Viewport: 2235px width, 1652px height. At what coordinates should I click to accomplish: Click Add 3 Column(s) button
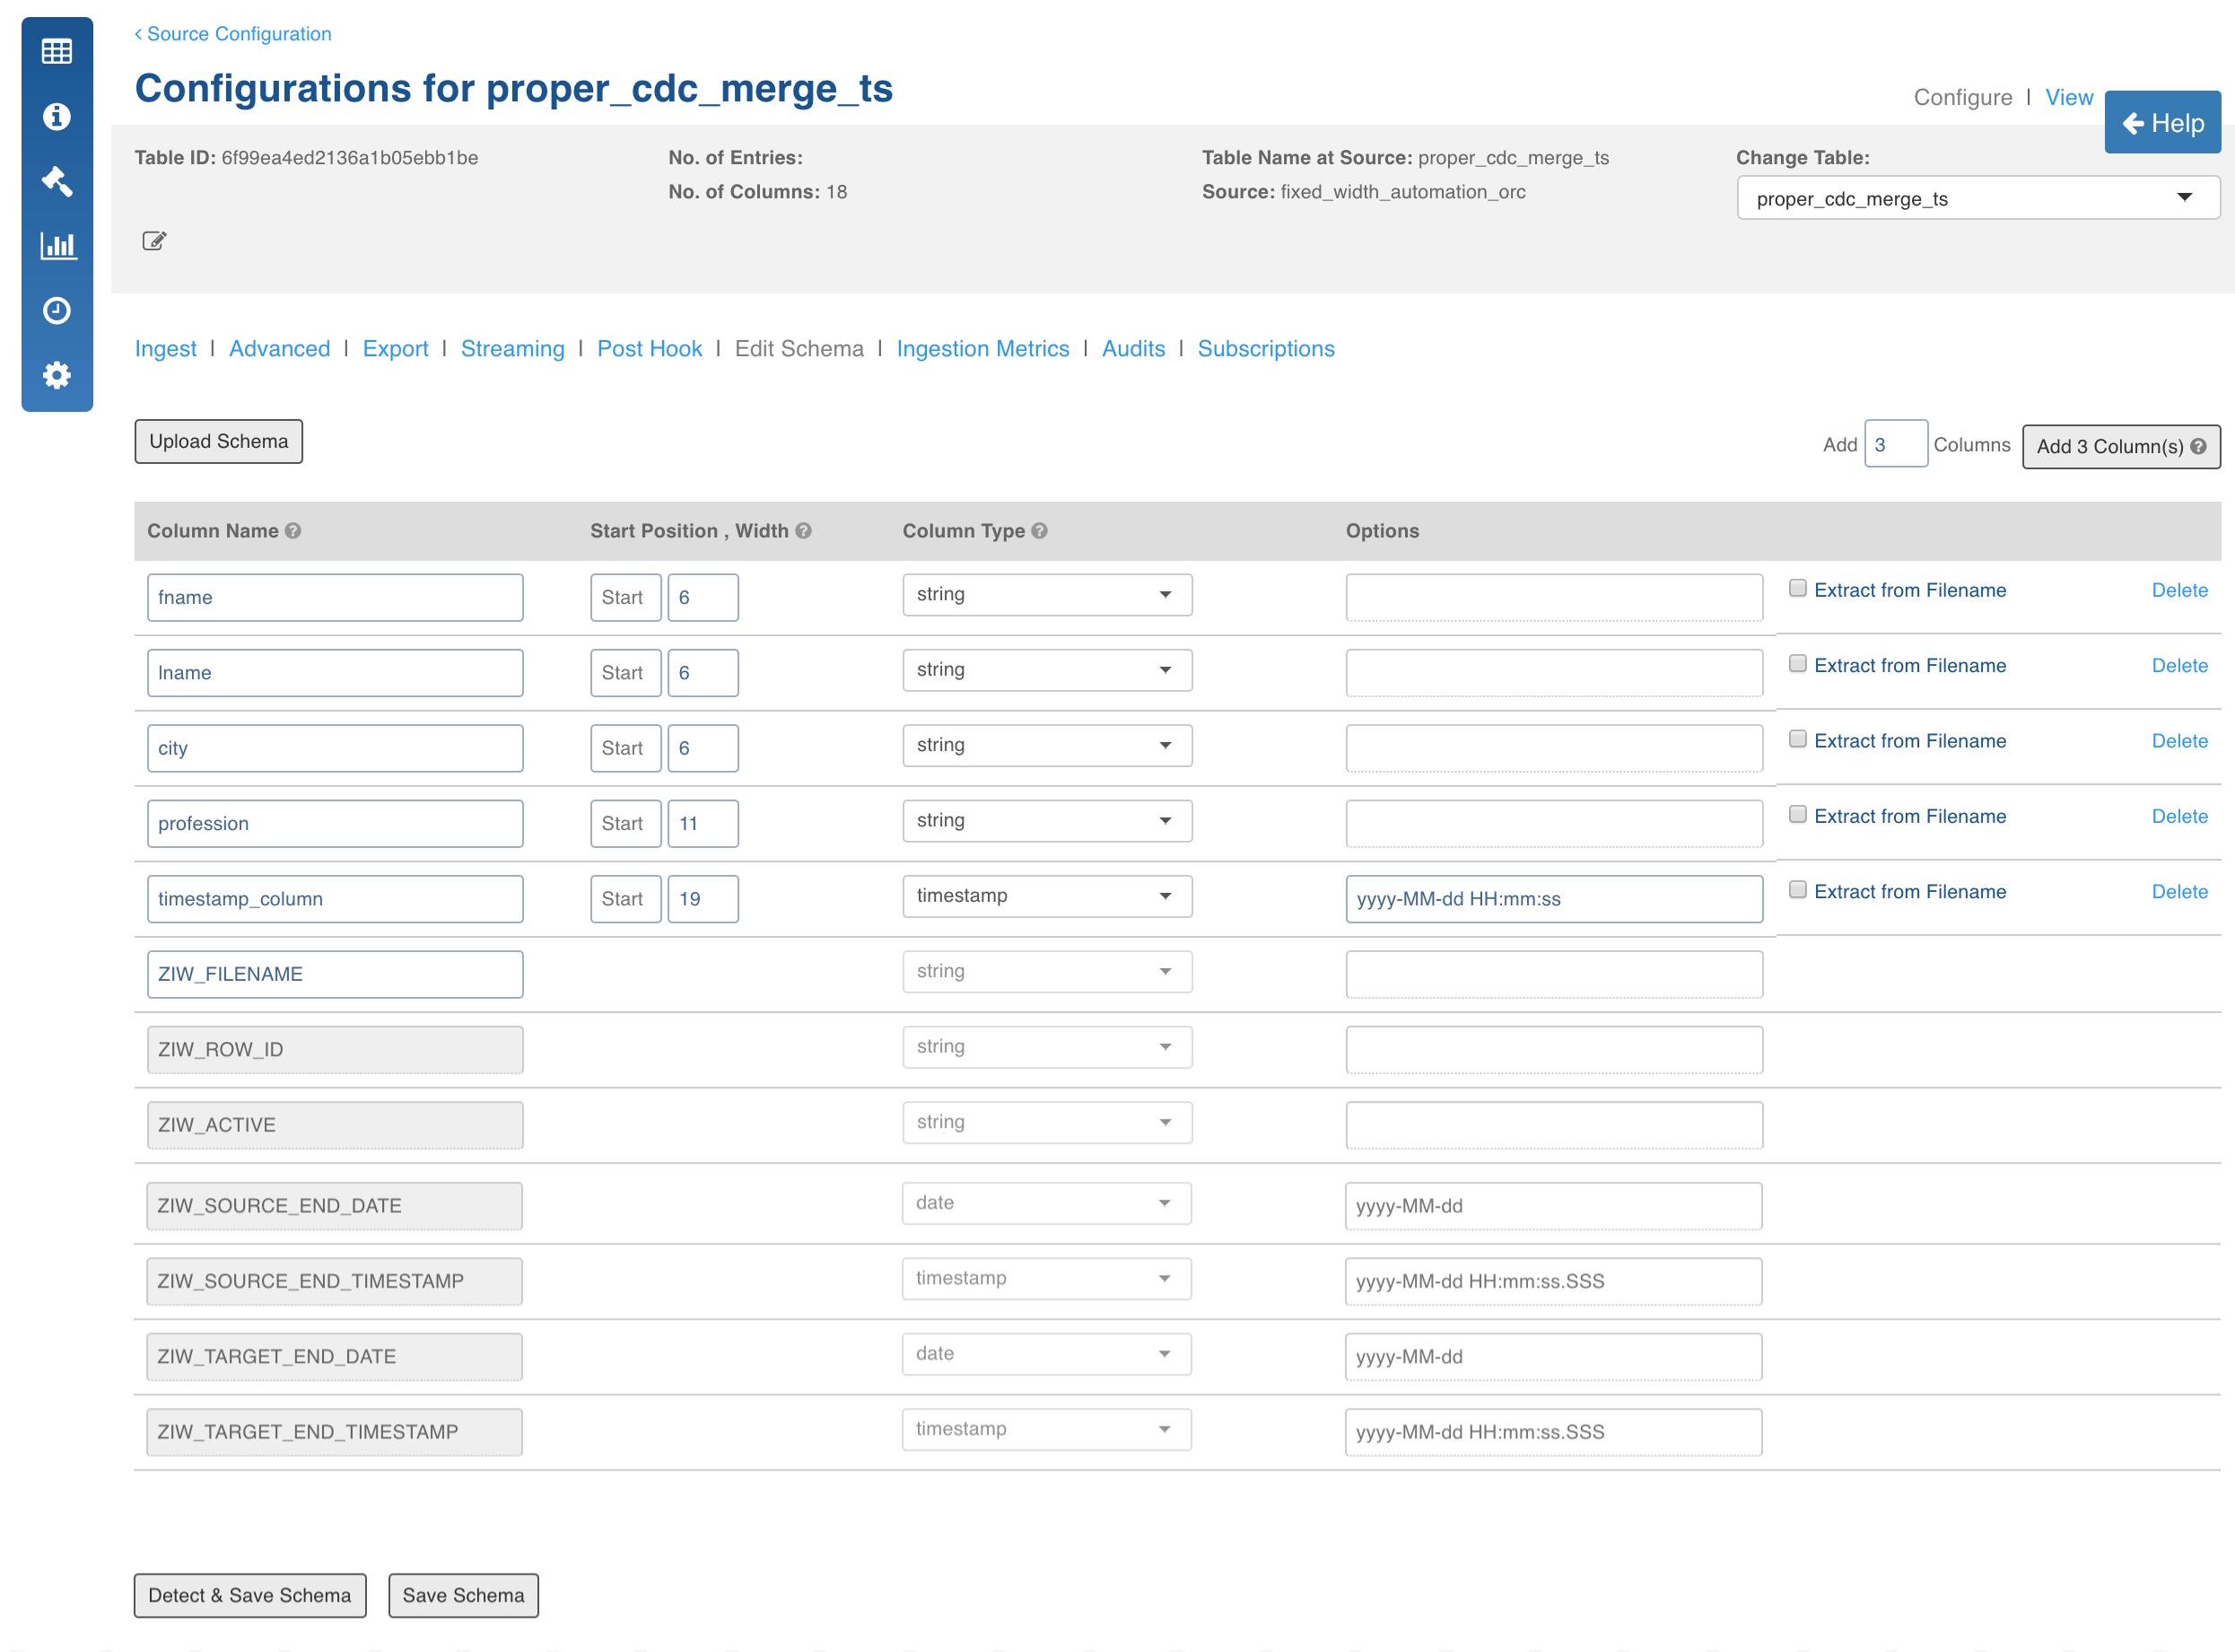(x=2120, y=446)
